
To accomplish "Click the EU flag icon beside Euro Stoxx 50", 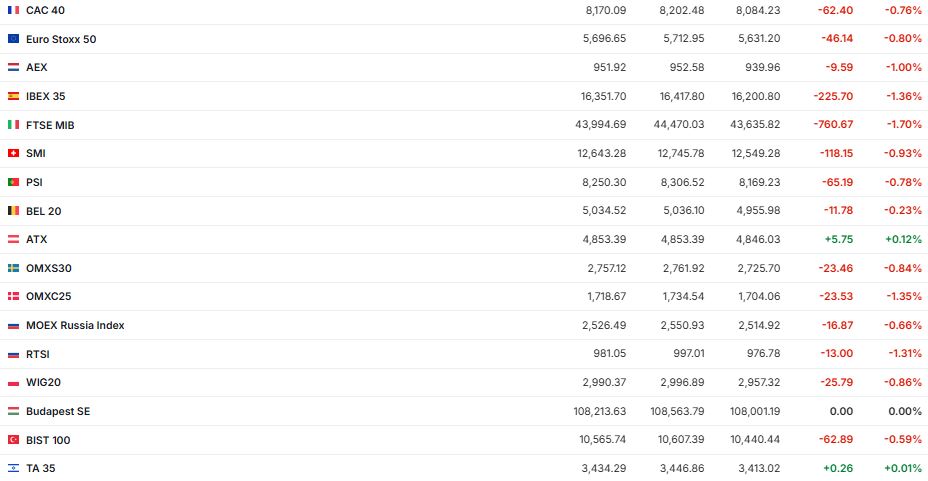I will 13,39.
